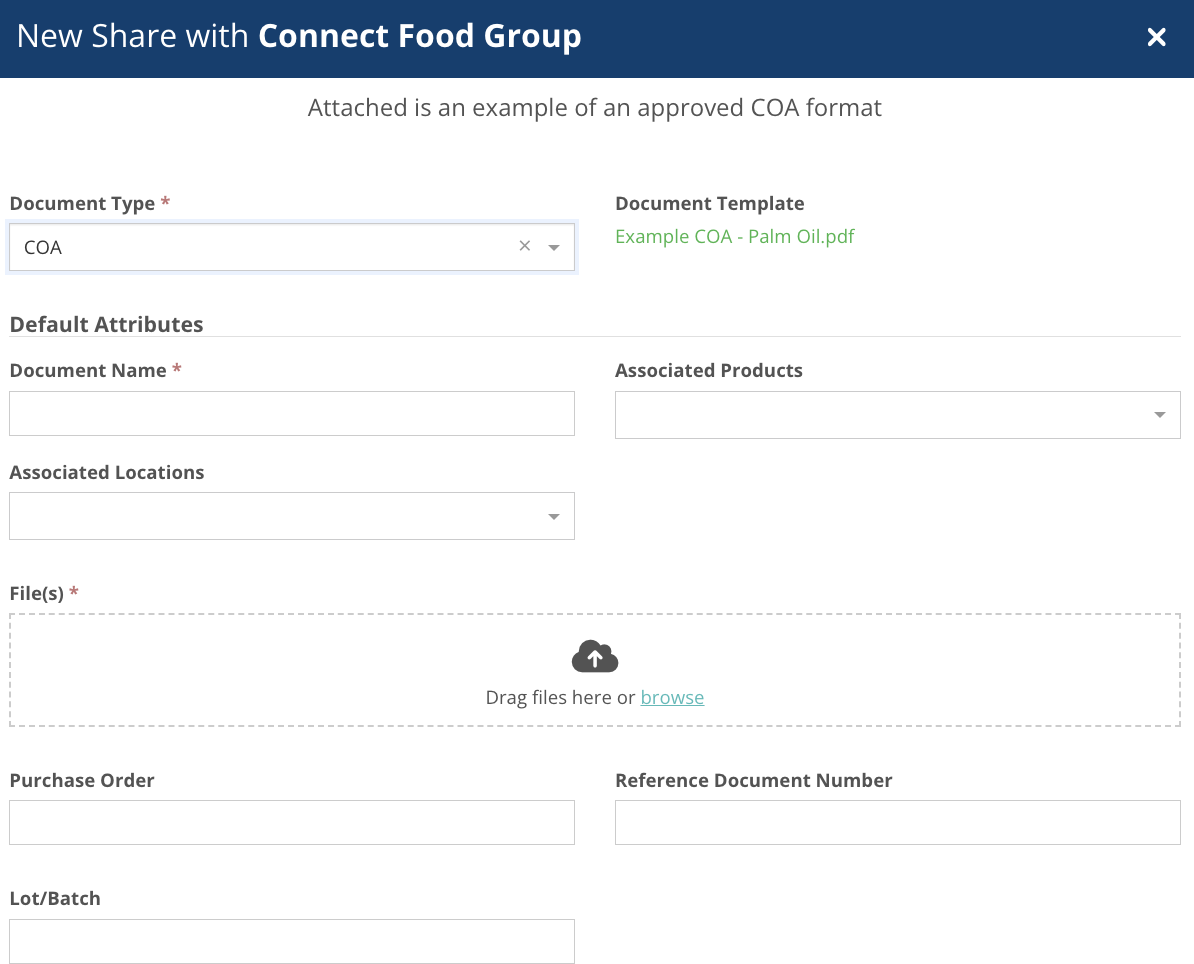Click the browse link to select files
Image resolution: width=1194 pixels, height=964 pixels.
coord(672,698)
